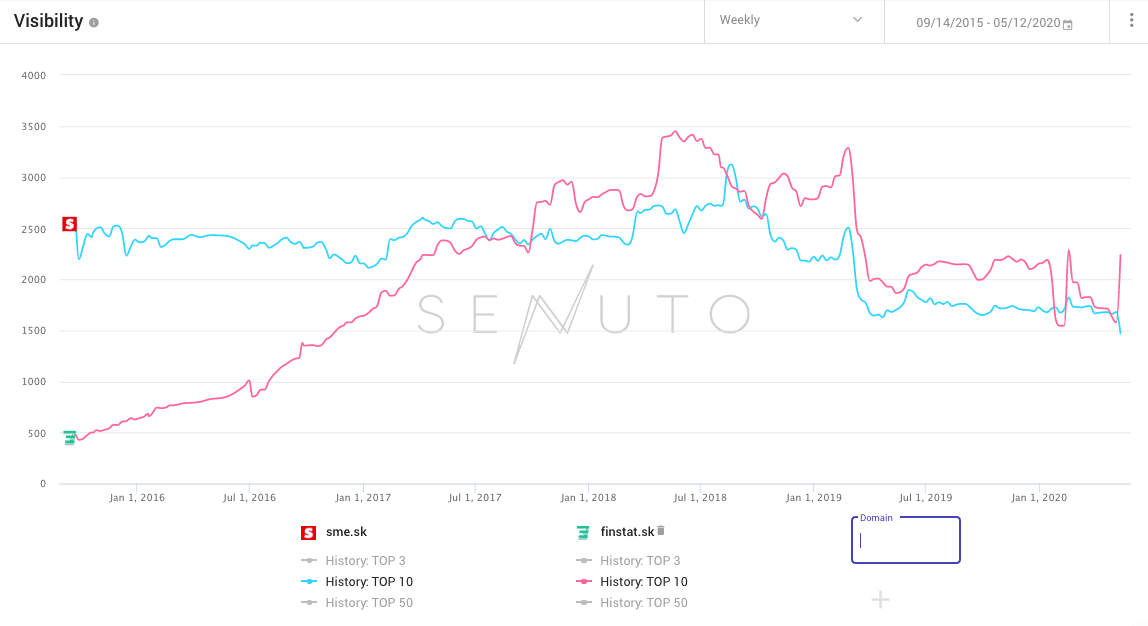Click the green finstat.sk marker on chart
The width and height of the screenshot is (1148, 626).
click(x=69, y=437)
